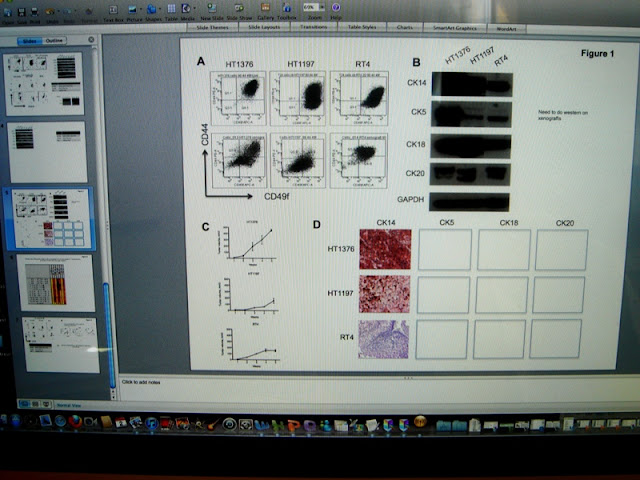Click the Redo toolbar icon
Screen dimensions: 640x480
(x=67, y=12)
